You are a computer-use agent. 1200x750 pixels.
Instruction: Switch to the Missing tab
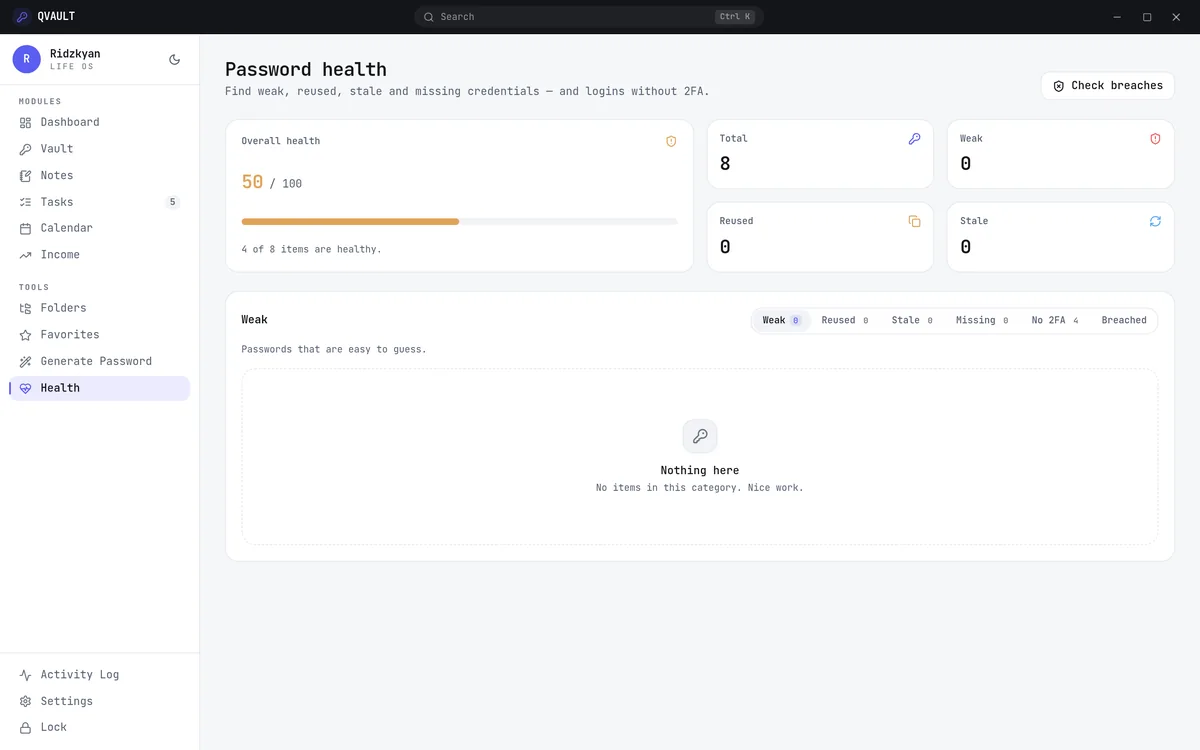[982, 320]
